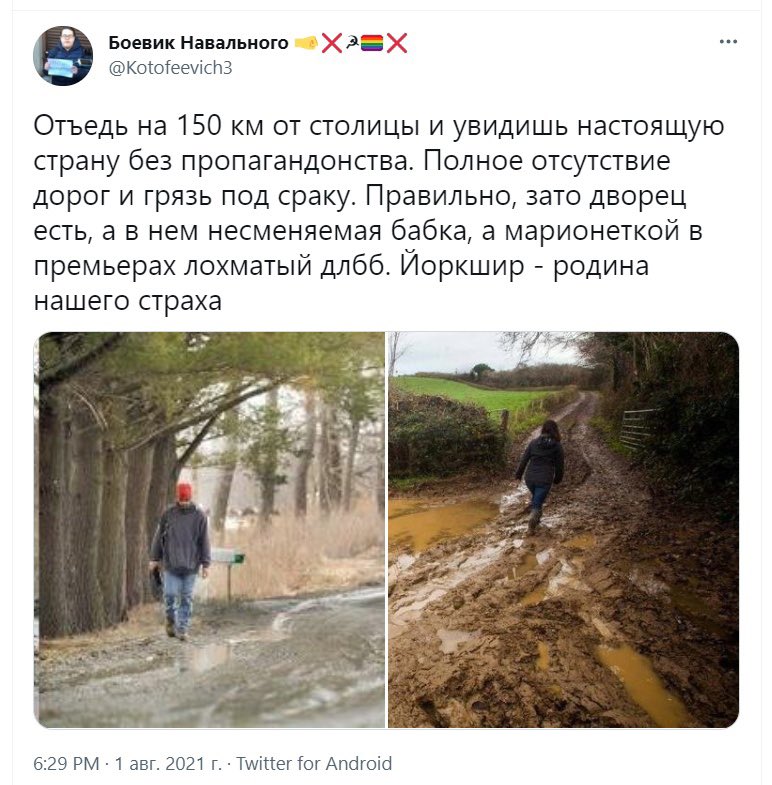The height and width of the screenshot is (785, 772).
Task: Open the 'Twitter for Android' source link
Action: (x=314, y=763)
